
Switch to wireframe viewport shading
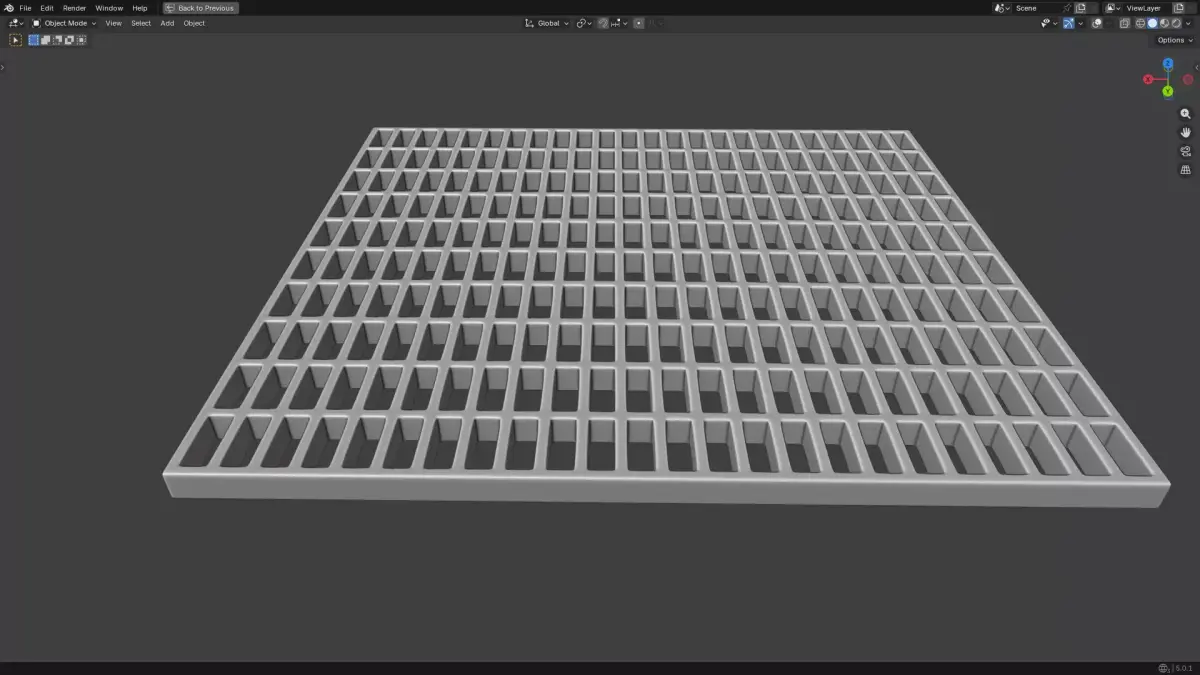tap(1140, 23)
